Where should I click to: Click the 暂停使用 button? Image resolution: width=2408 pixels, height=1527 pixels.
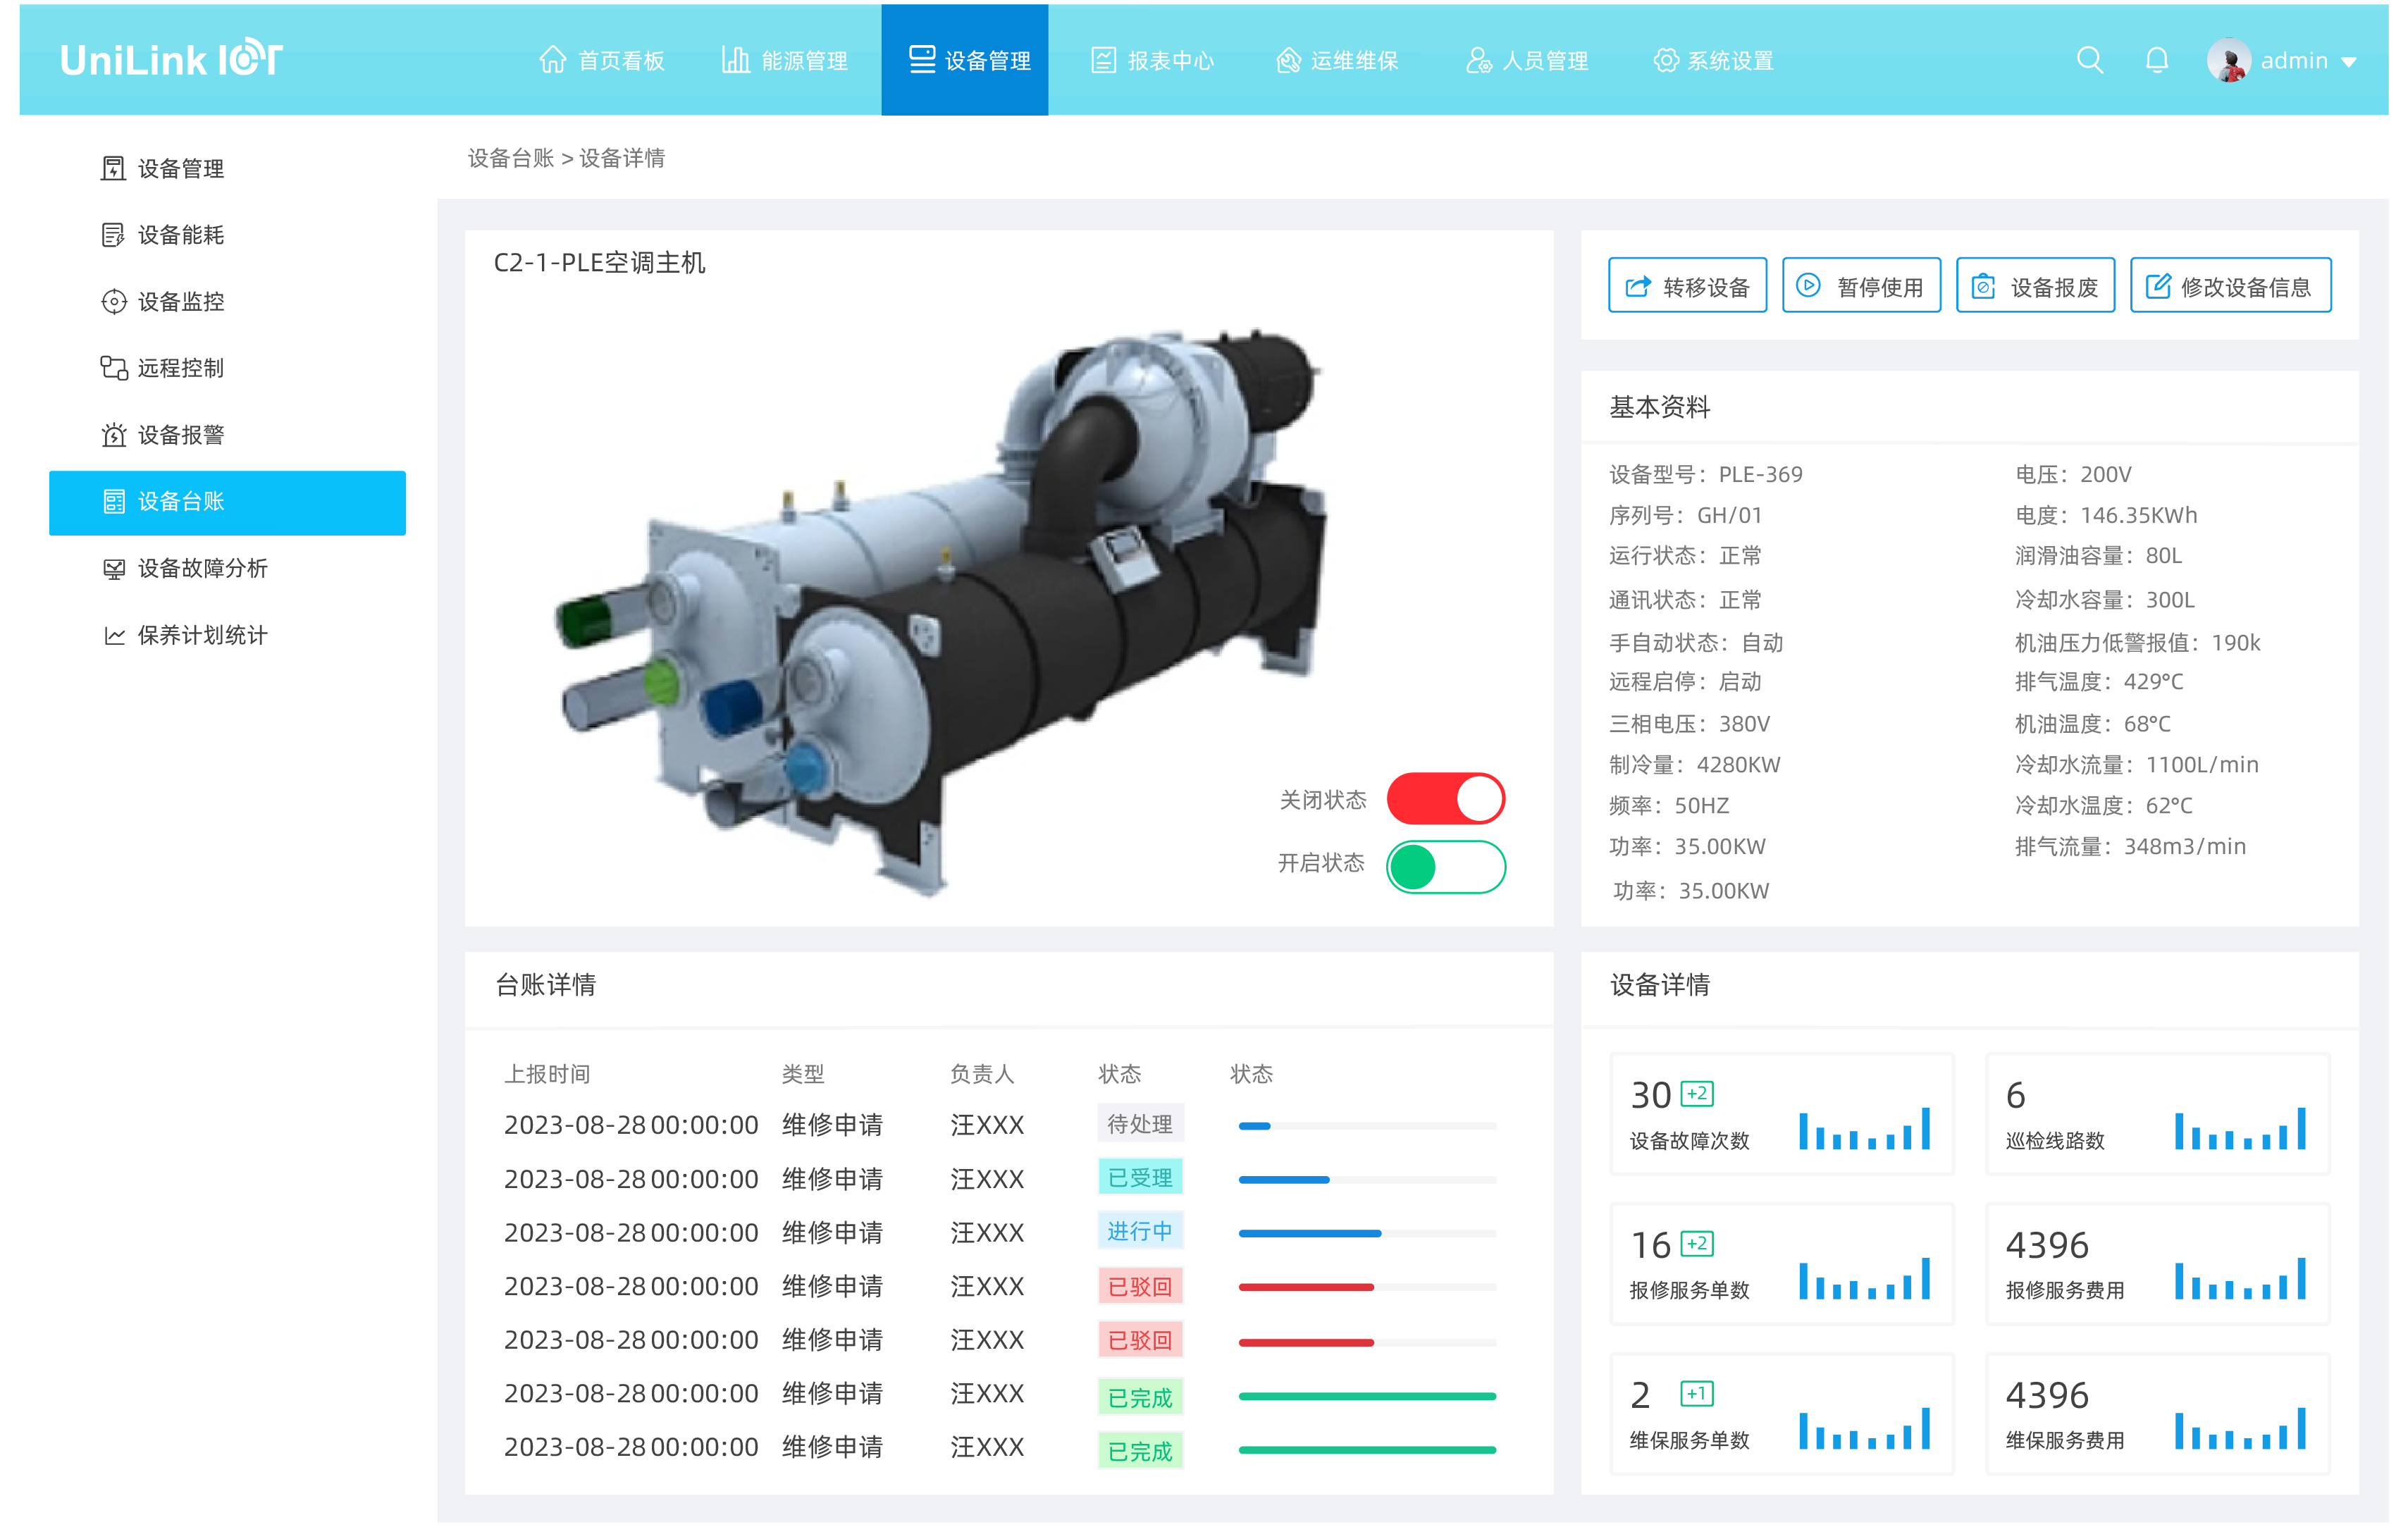1861,286
